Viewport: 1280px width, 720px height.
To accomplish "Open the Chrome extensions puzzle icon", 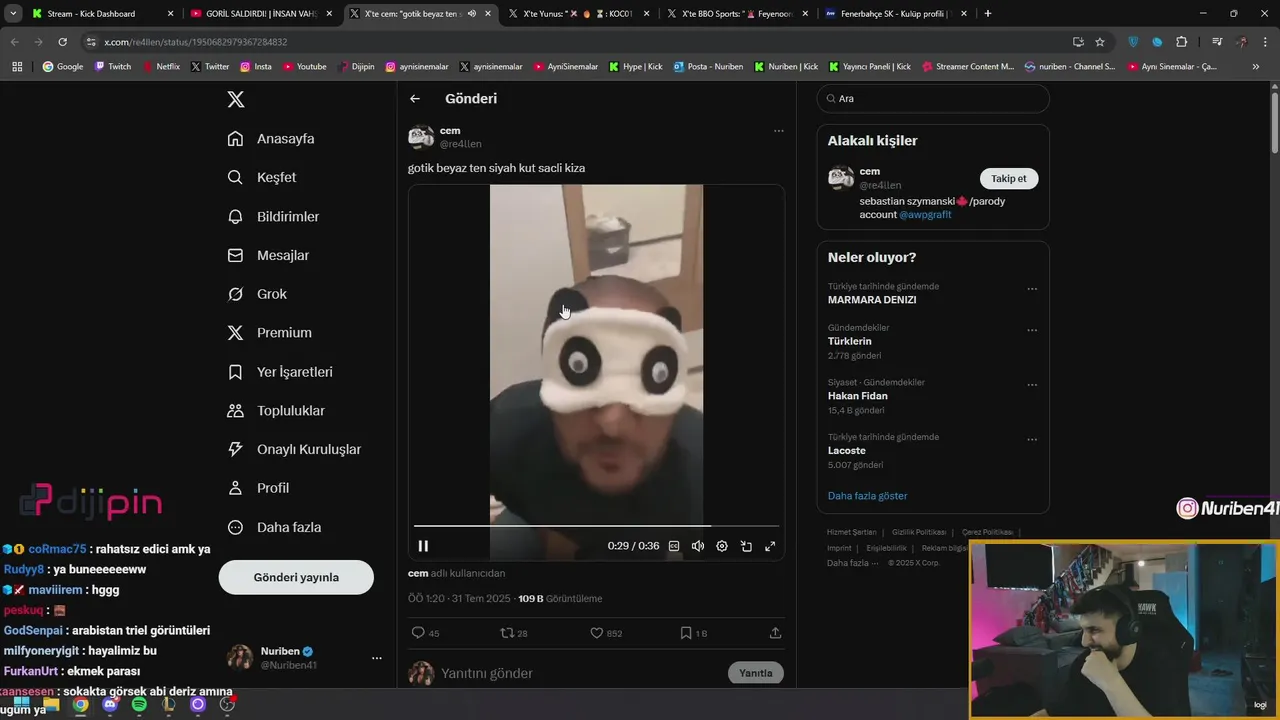I will (x=1181, y=42).
